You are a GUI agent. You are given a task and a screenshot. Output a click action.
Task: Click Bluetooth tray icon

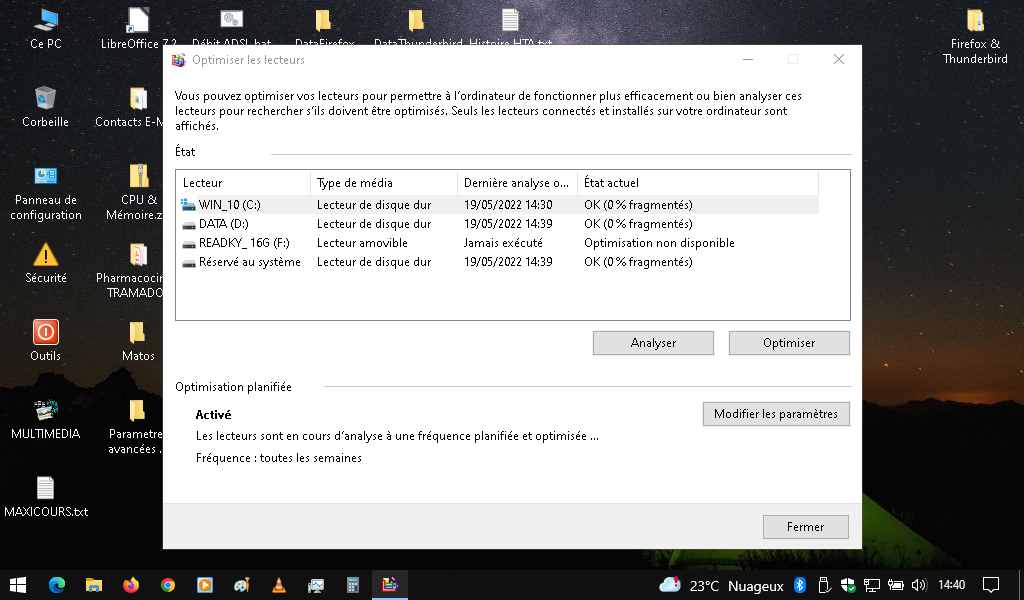(799, 585)
